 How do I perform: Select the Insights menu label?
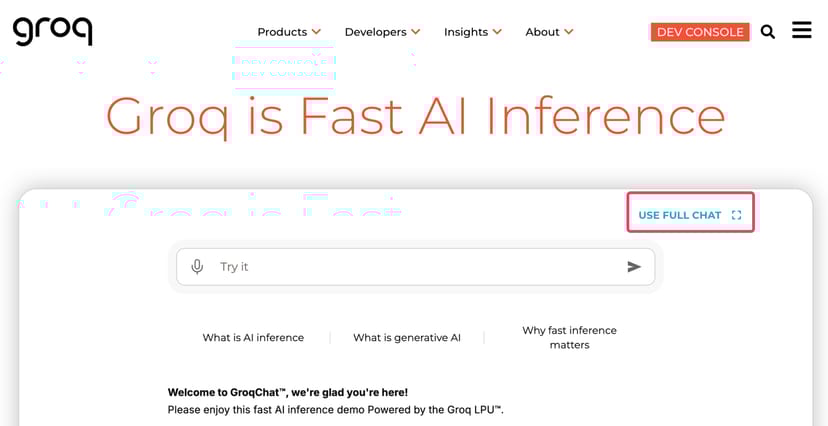pos(466,32)
